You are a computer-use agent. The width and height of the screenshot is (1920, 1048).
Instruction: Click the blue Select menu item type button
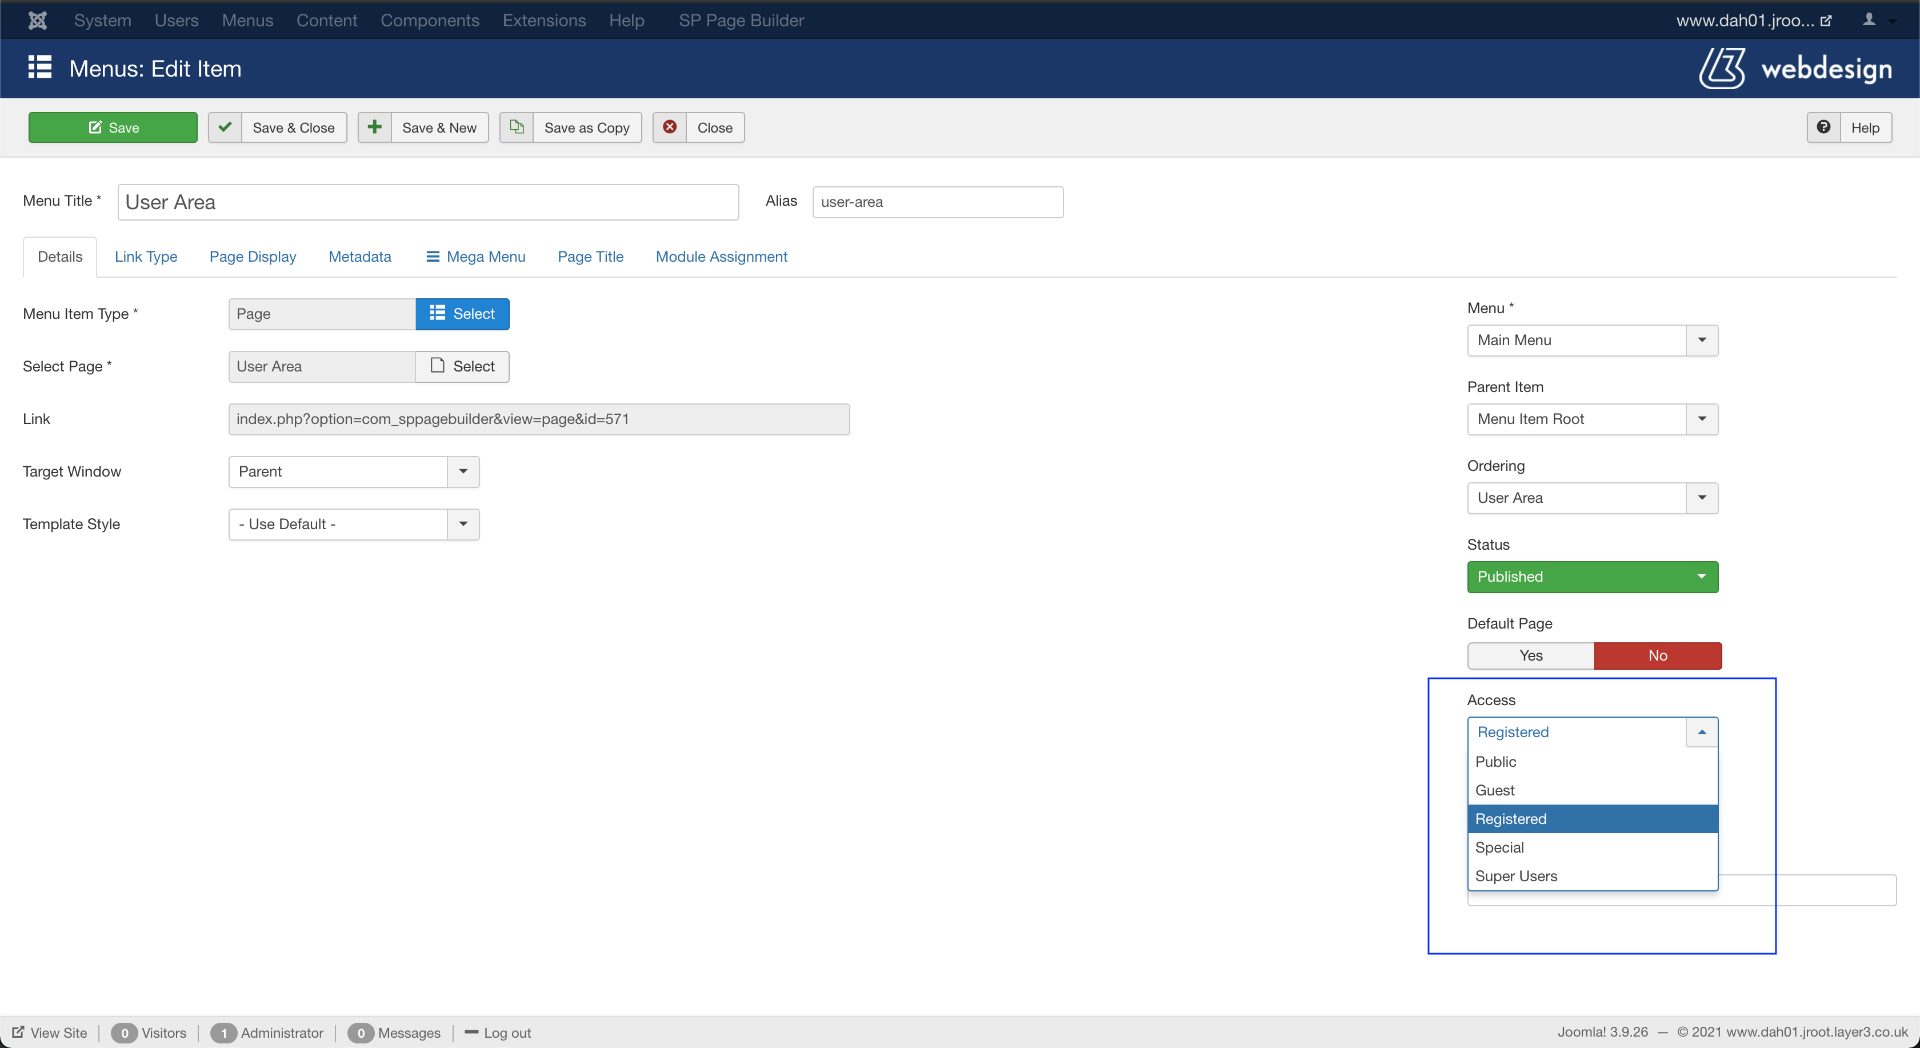pyautogui.click(x=462, y=314)
